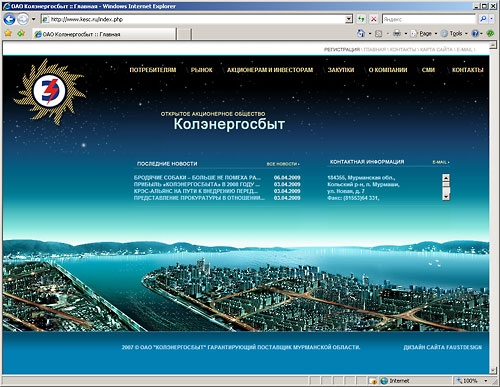Click footer text '2007 © ОАО "КОЛЭНЕРГОСБЫТ"'
Viewport: 500px width, 387px height.
[163, 347]
